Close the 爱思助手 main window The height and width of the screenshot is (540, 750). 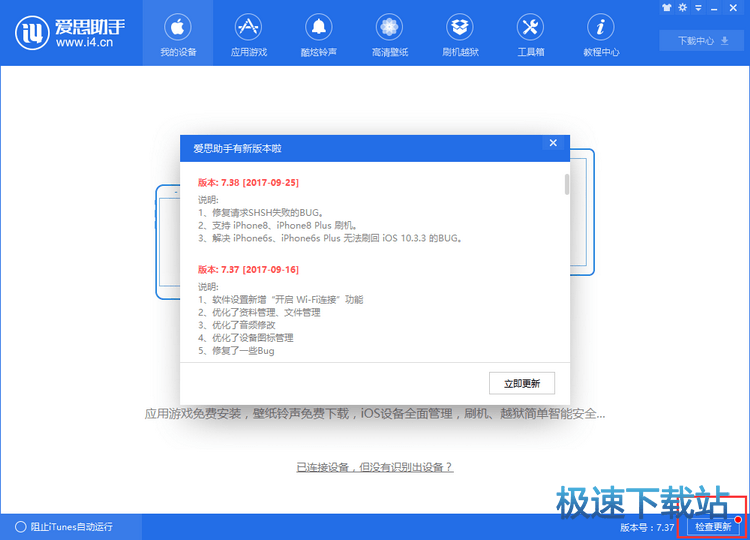[733, 8]
